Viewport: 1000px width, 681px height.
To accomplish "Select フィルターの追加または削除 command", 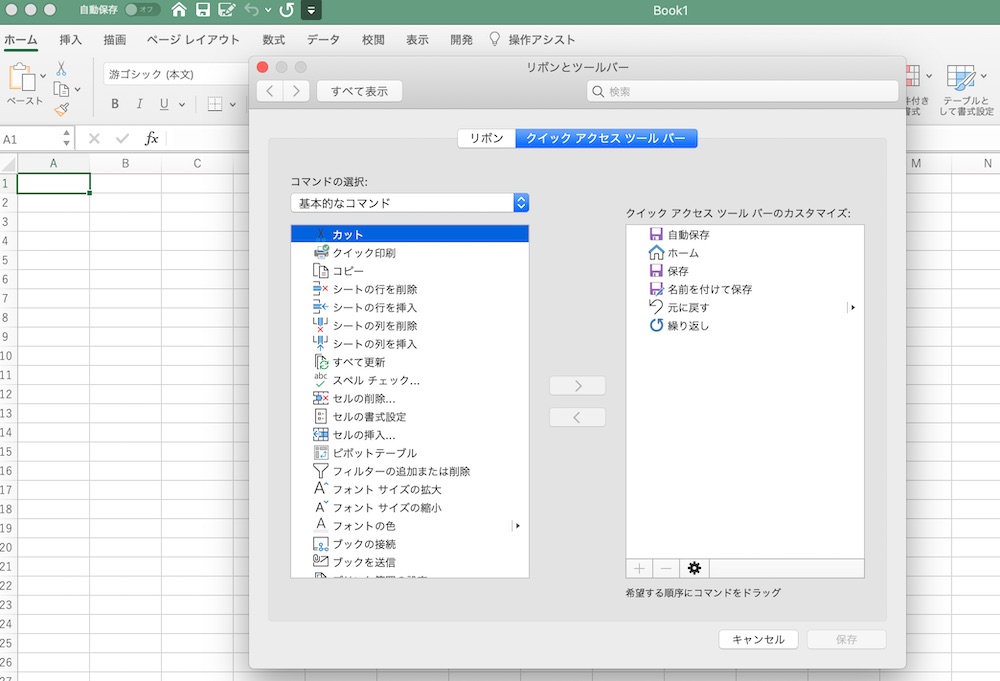I will [409, 471].
